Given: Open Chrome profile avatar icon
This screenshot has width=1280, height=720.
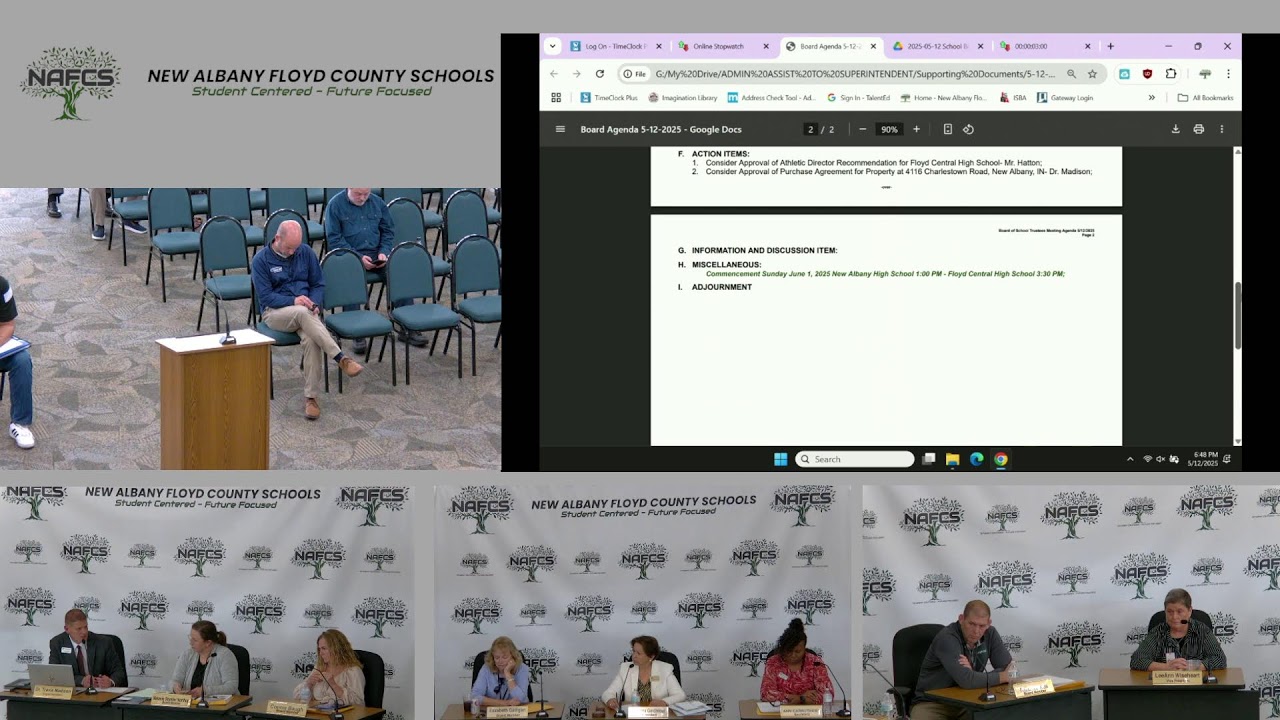Looking at the screenshot, I should pyautogui.click(x=1205, y=74).
